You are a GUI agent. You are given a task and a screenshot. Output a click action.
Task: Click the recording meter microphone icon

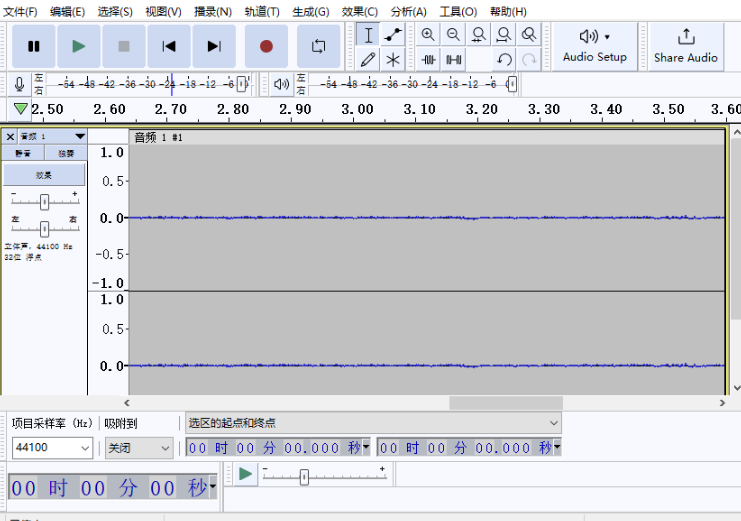19,85
